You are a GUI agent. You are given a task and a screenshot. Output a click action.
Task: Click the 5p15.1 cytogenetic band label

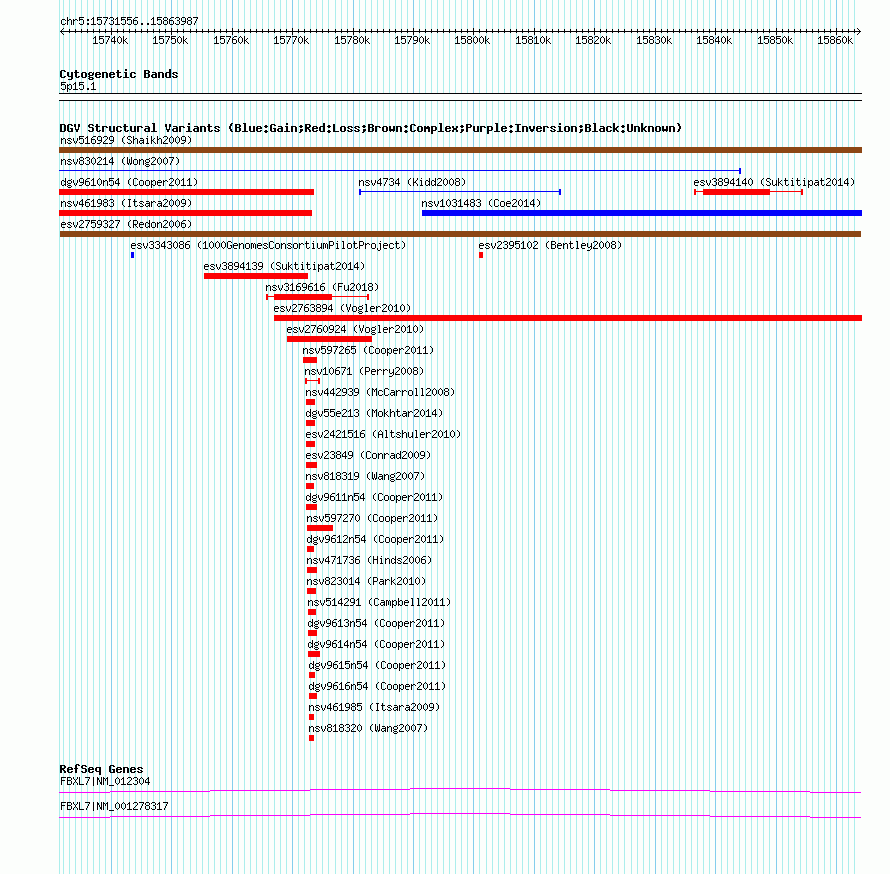(x=78, y=86)
